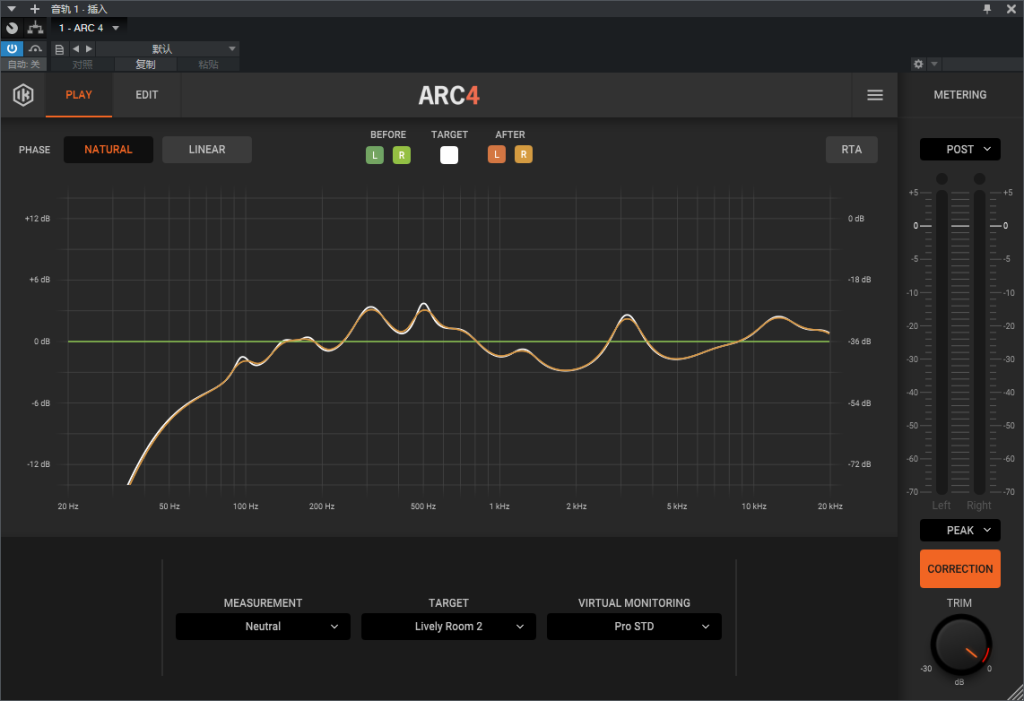Viewport: 1024px width, 701px height.
Task: Toggle the orange CORRECTION button
Action: point(959,569)
